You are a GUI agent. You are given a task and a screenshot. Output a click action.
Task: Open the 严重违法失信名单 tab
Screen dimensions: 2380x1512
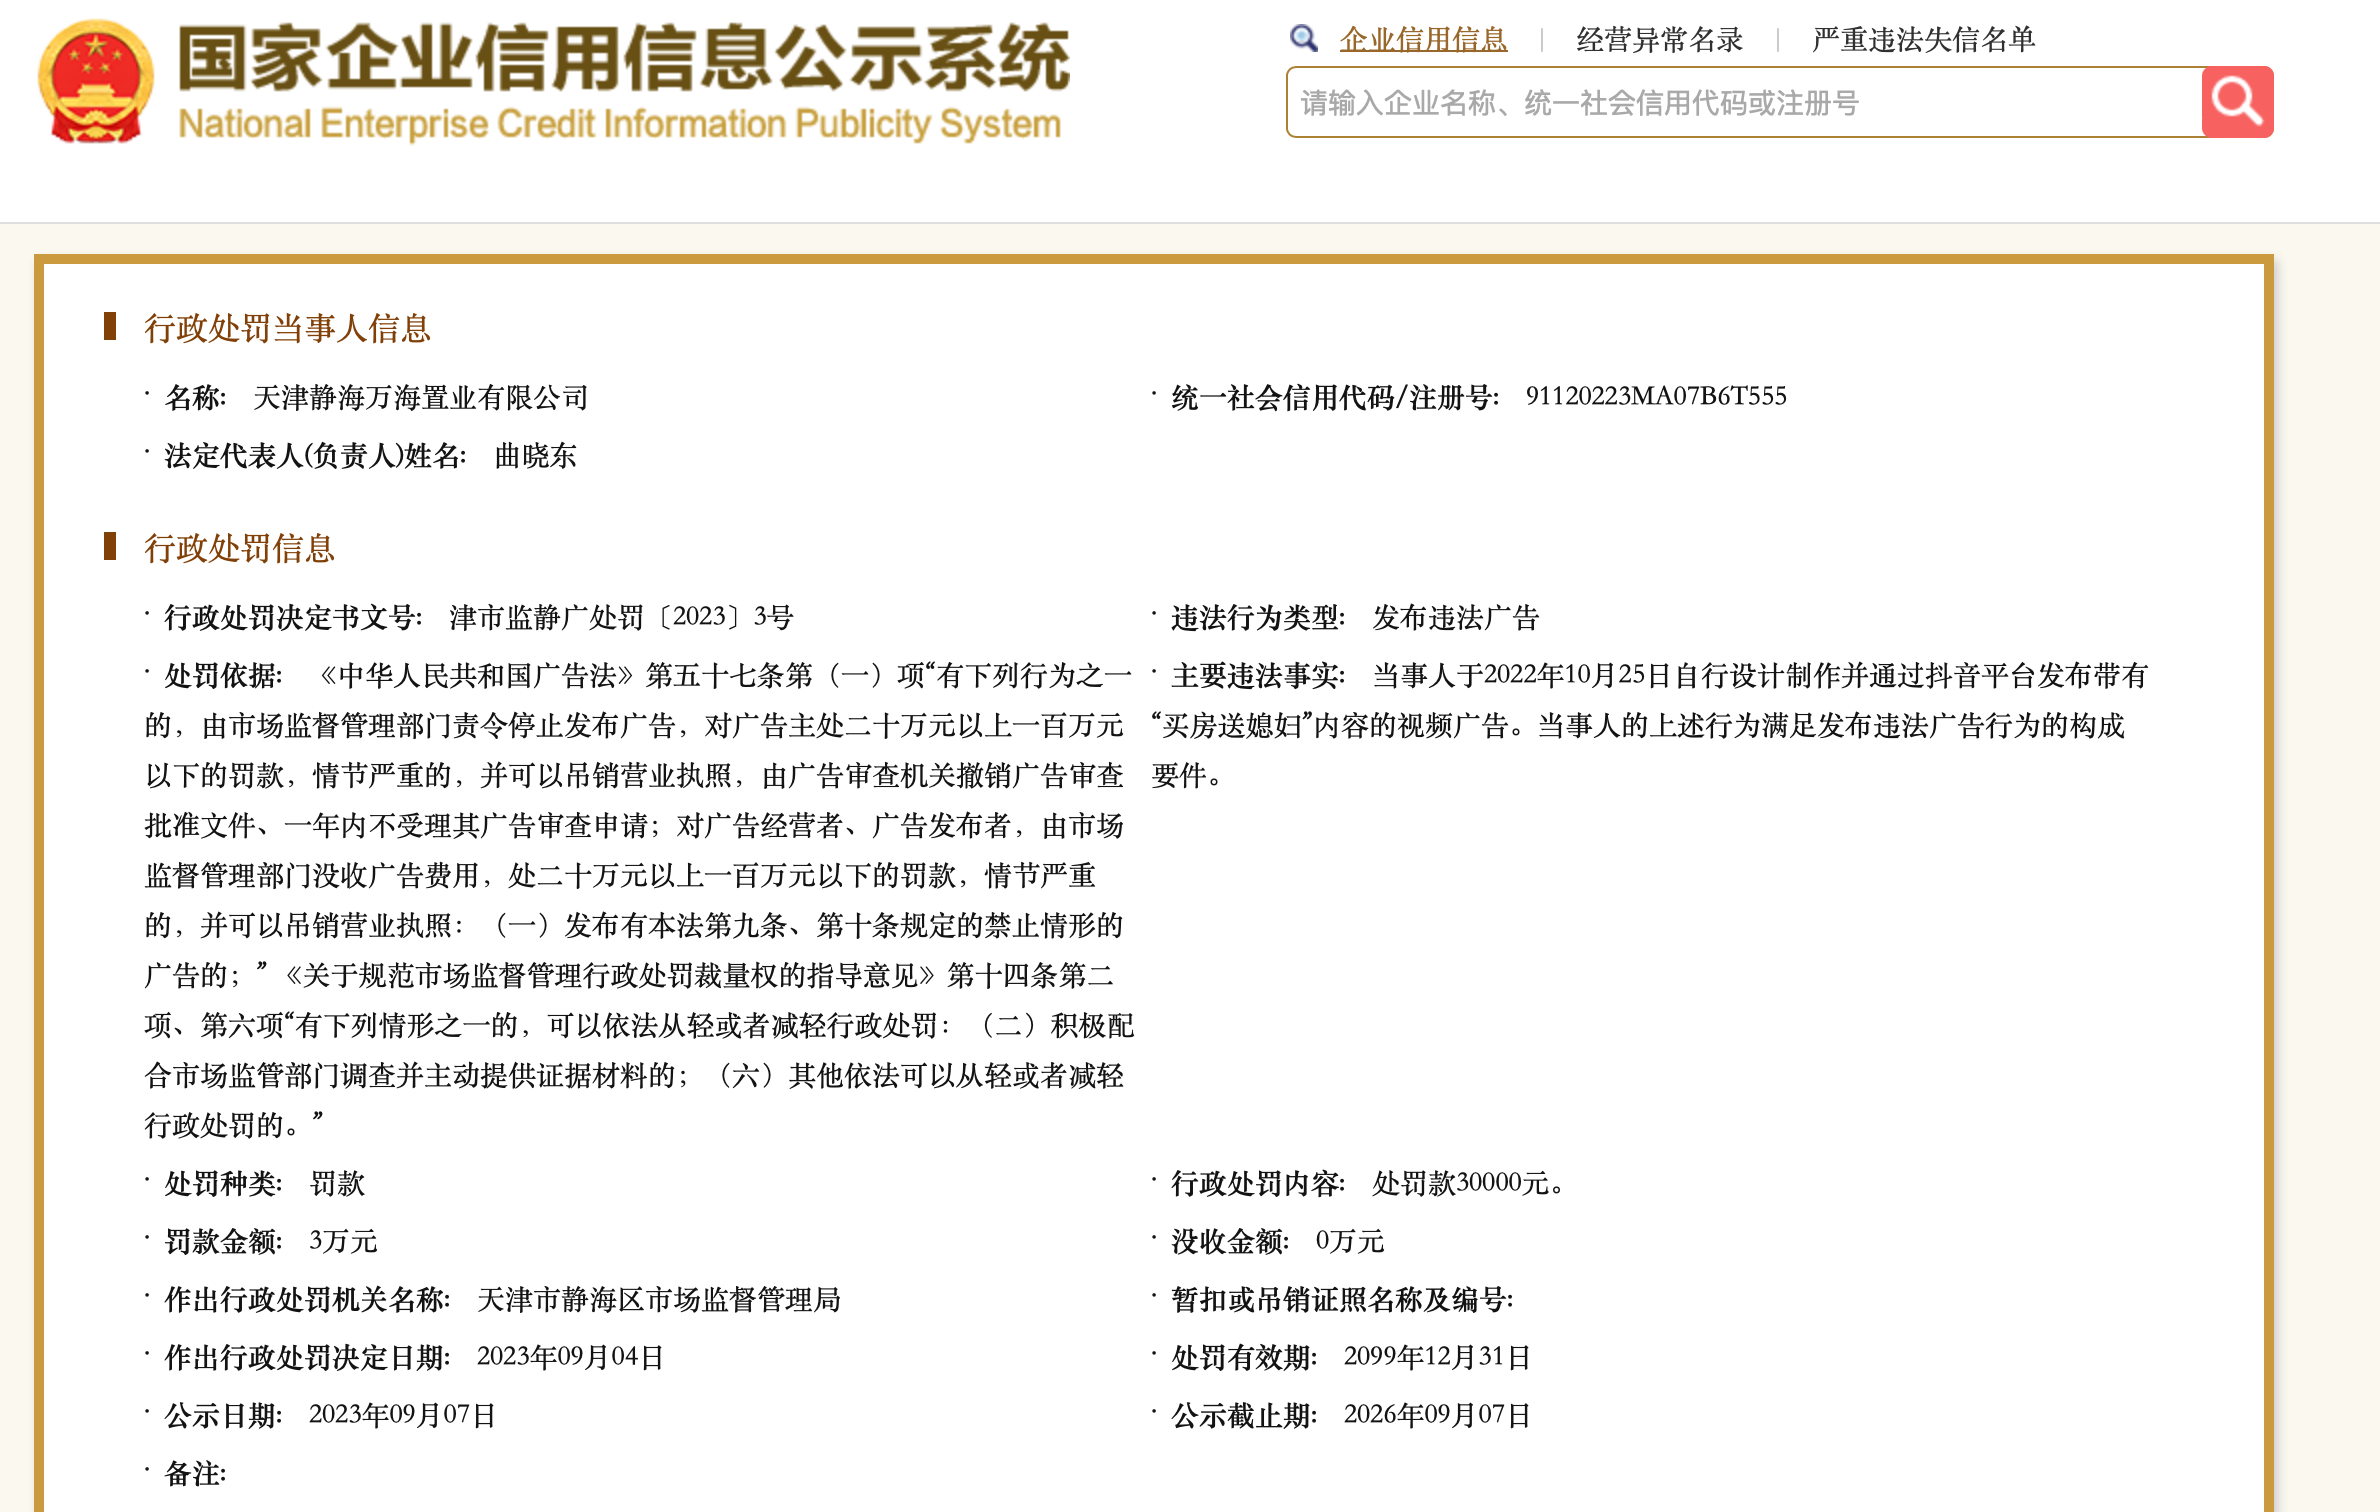coord(1923,40)
